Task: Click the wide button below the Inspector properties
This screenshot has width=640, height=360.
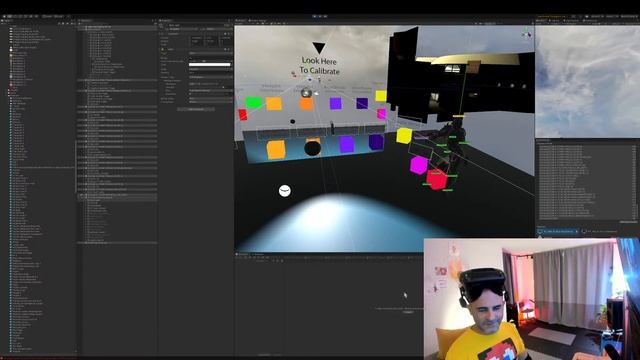Action: click(x=196, y=109)
